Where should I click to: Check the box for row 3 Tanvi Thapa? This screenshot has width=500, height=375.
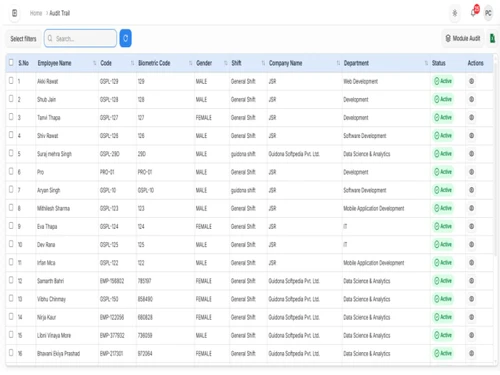[11, 117]
